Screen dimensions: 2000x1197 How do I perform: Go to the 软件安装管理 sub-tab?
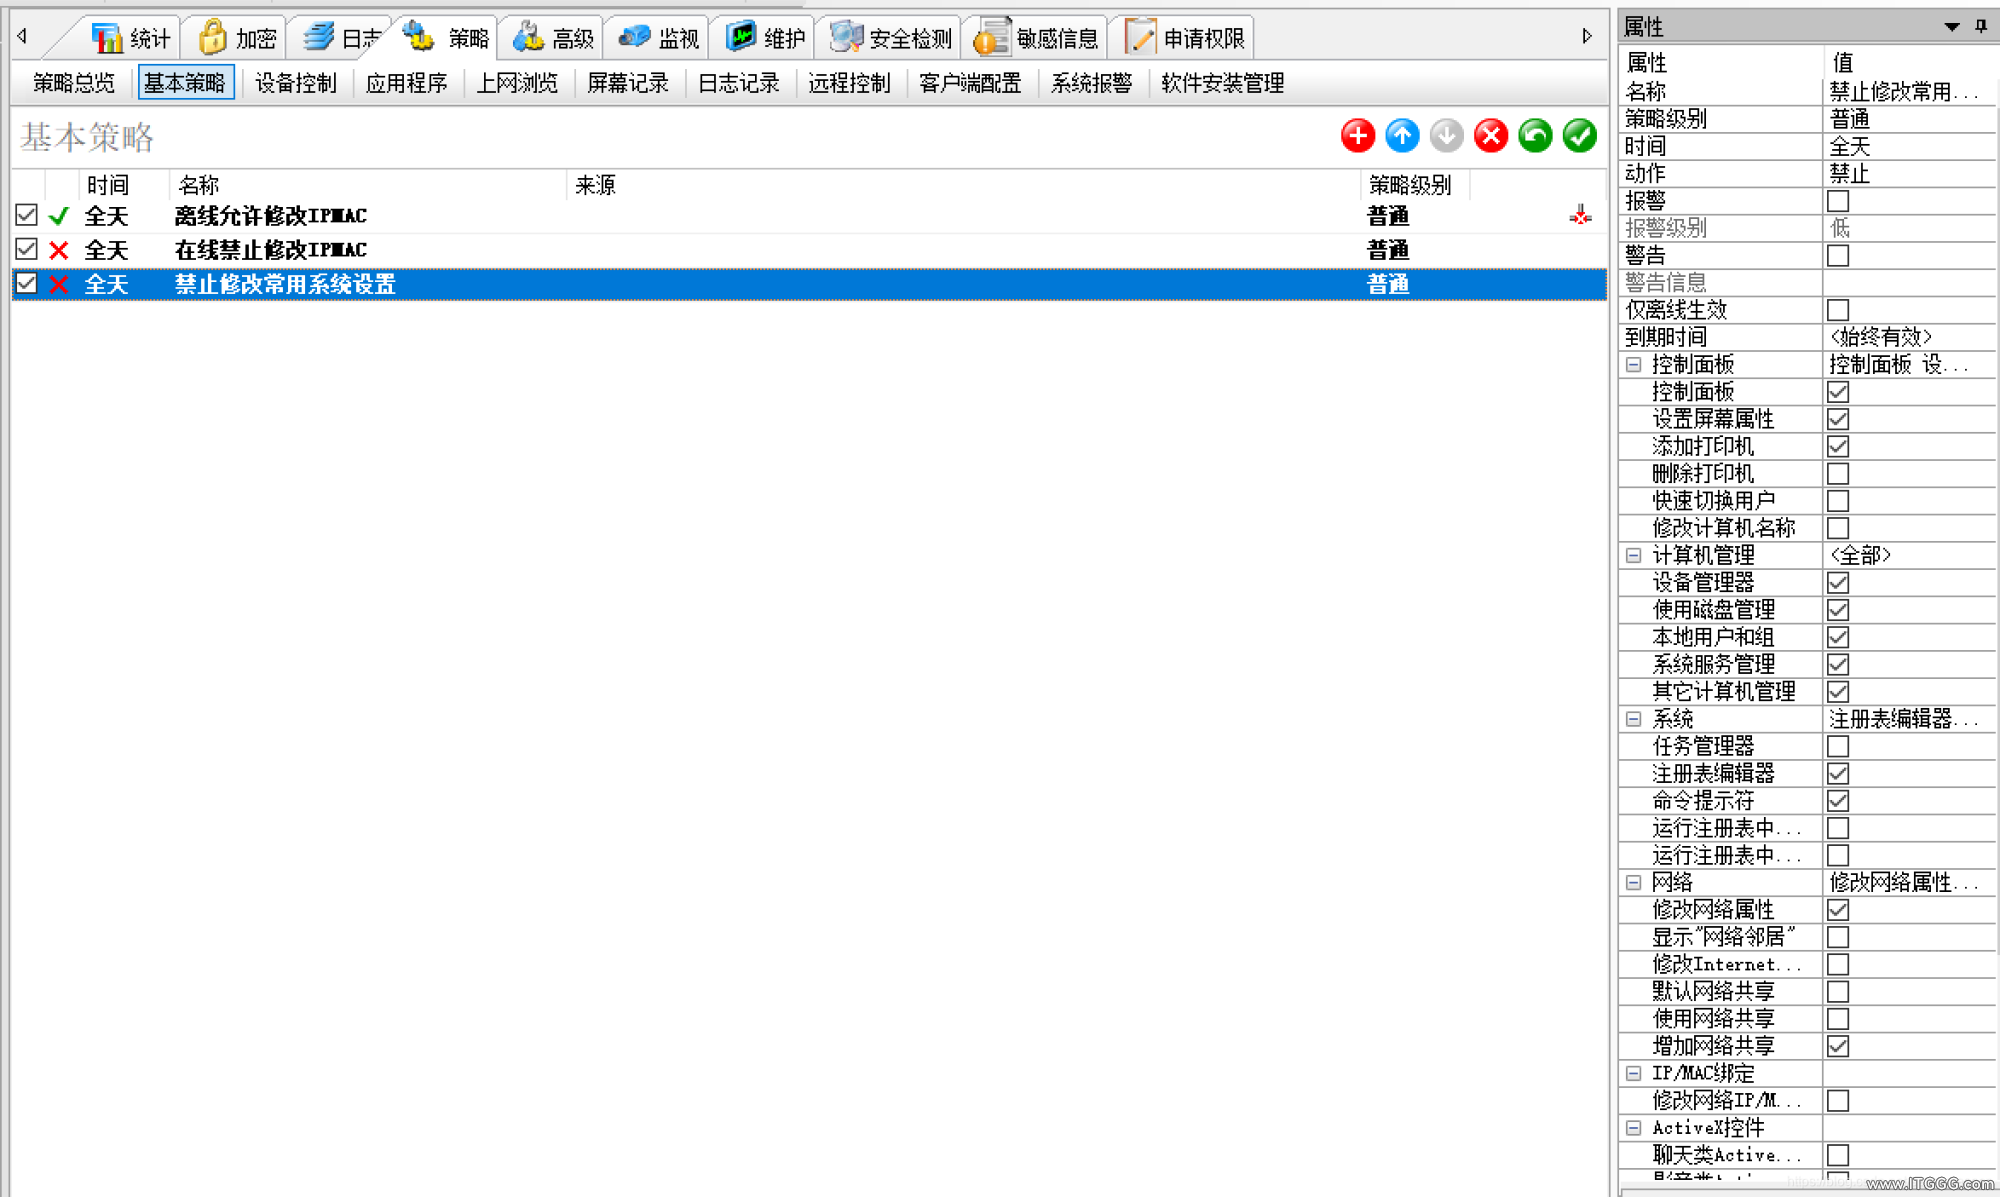pyautogui.click(x=1222, y=83)
